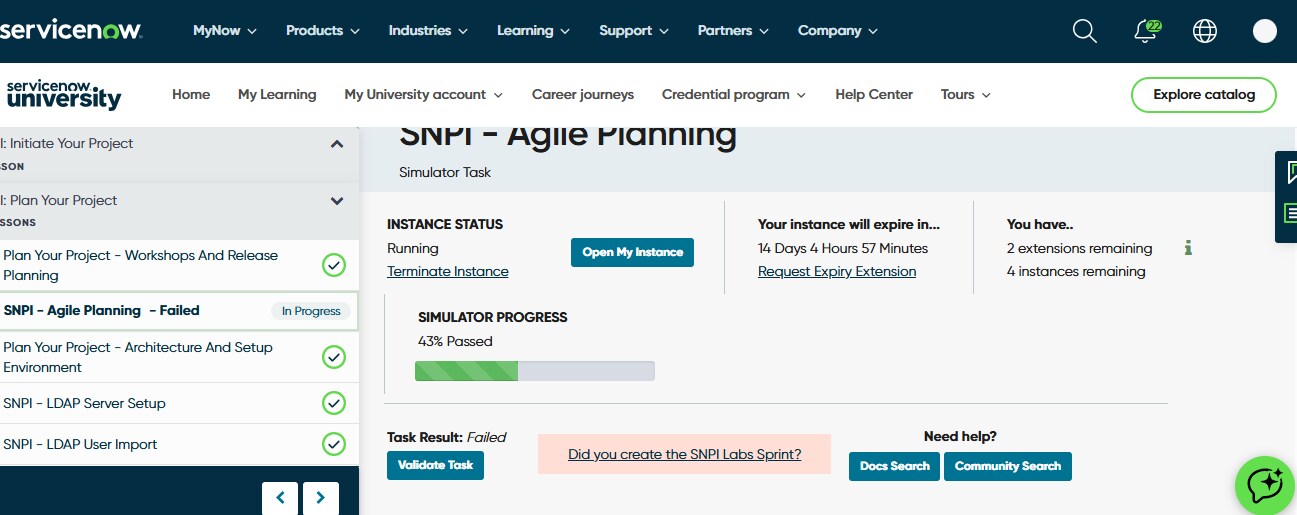Go to next lesson arrow

click(x=320, y=497)
